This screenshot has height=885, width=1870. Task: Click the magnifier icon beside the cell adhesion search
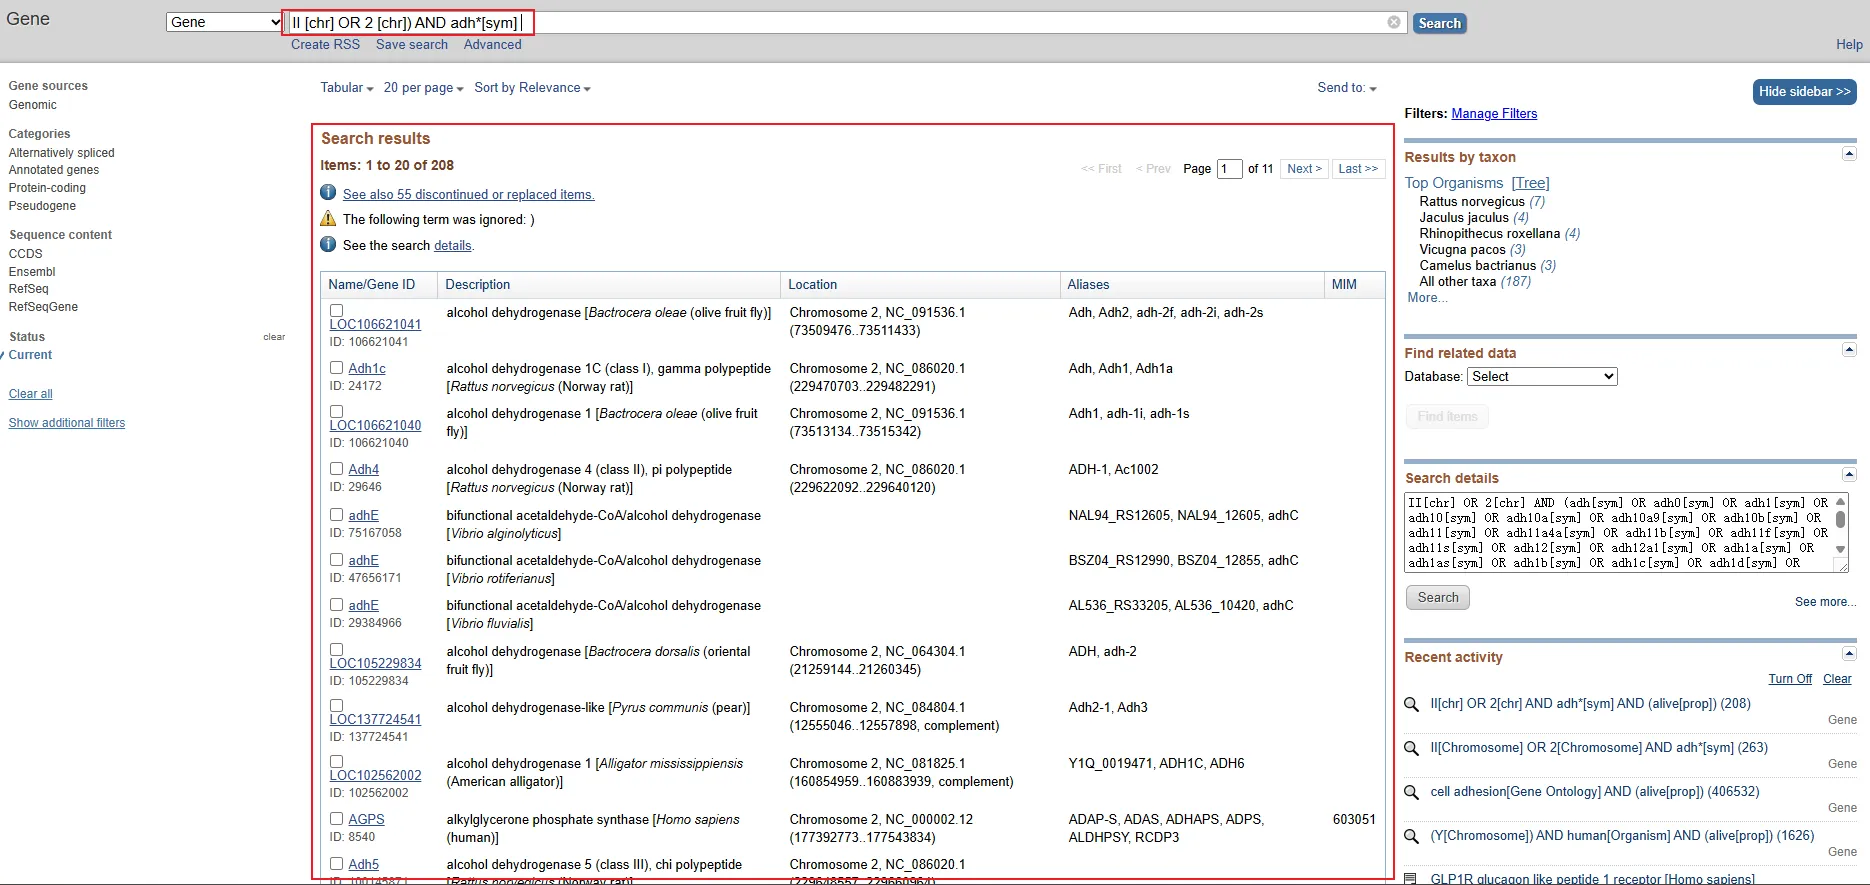tap(1411, 792)
